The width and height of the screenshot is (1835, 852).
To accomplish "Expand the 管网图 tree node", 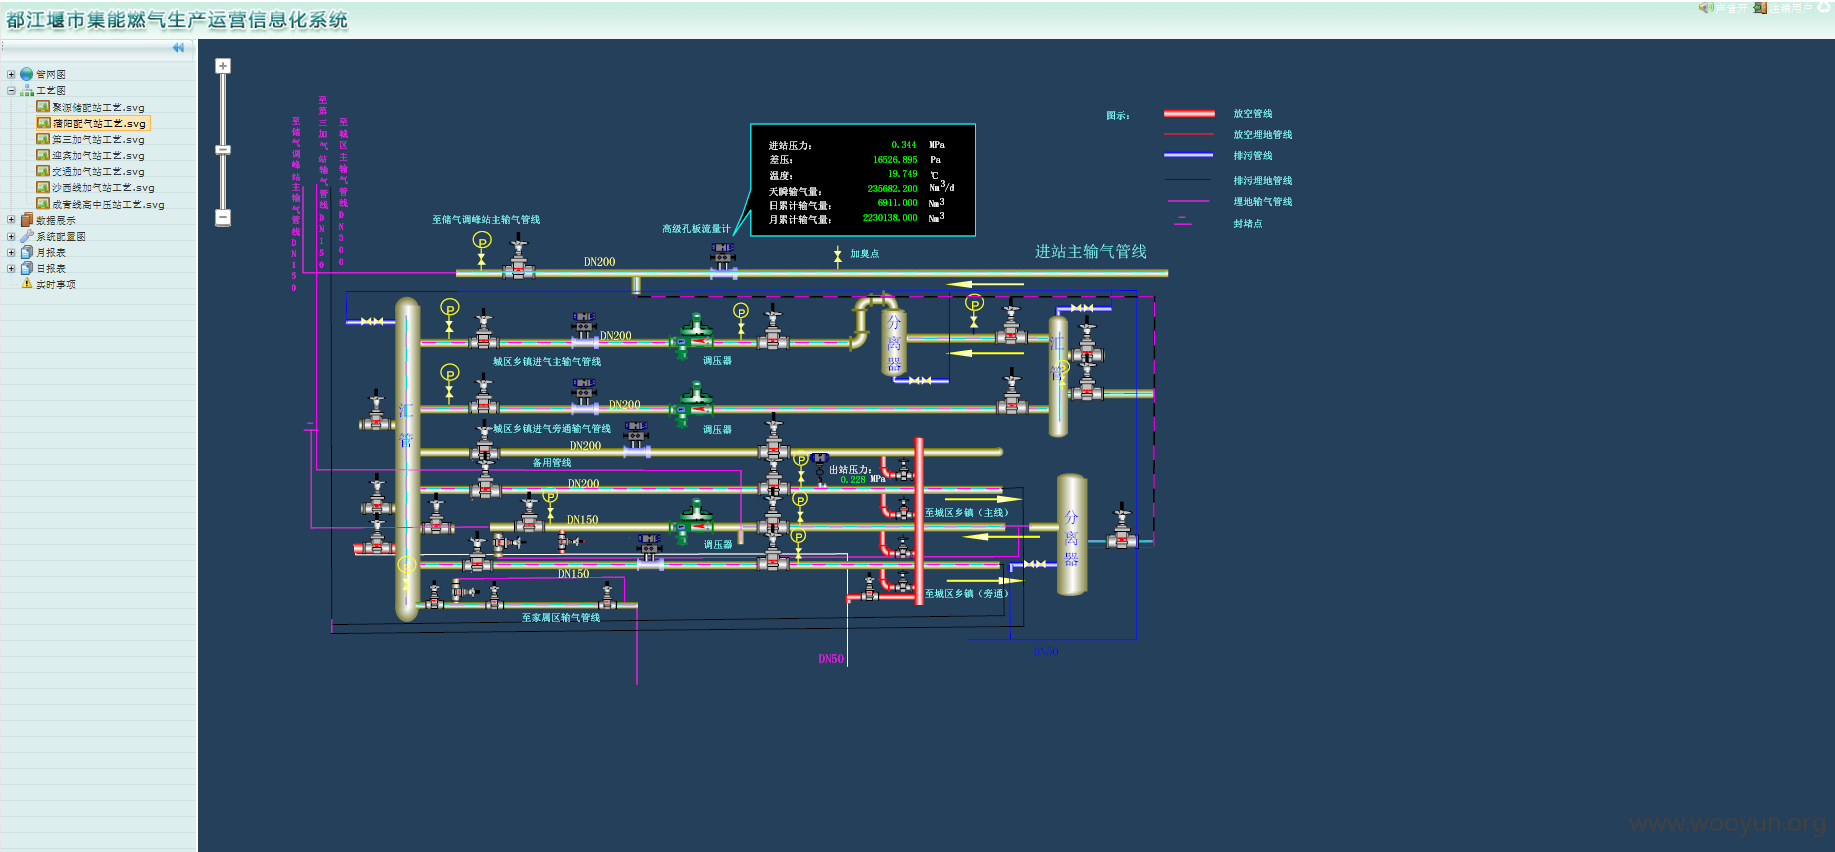I will point(11,74).
